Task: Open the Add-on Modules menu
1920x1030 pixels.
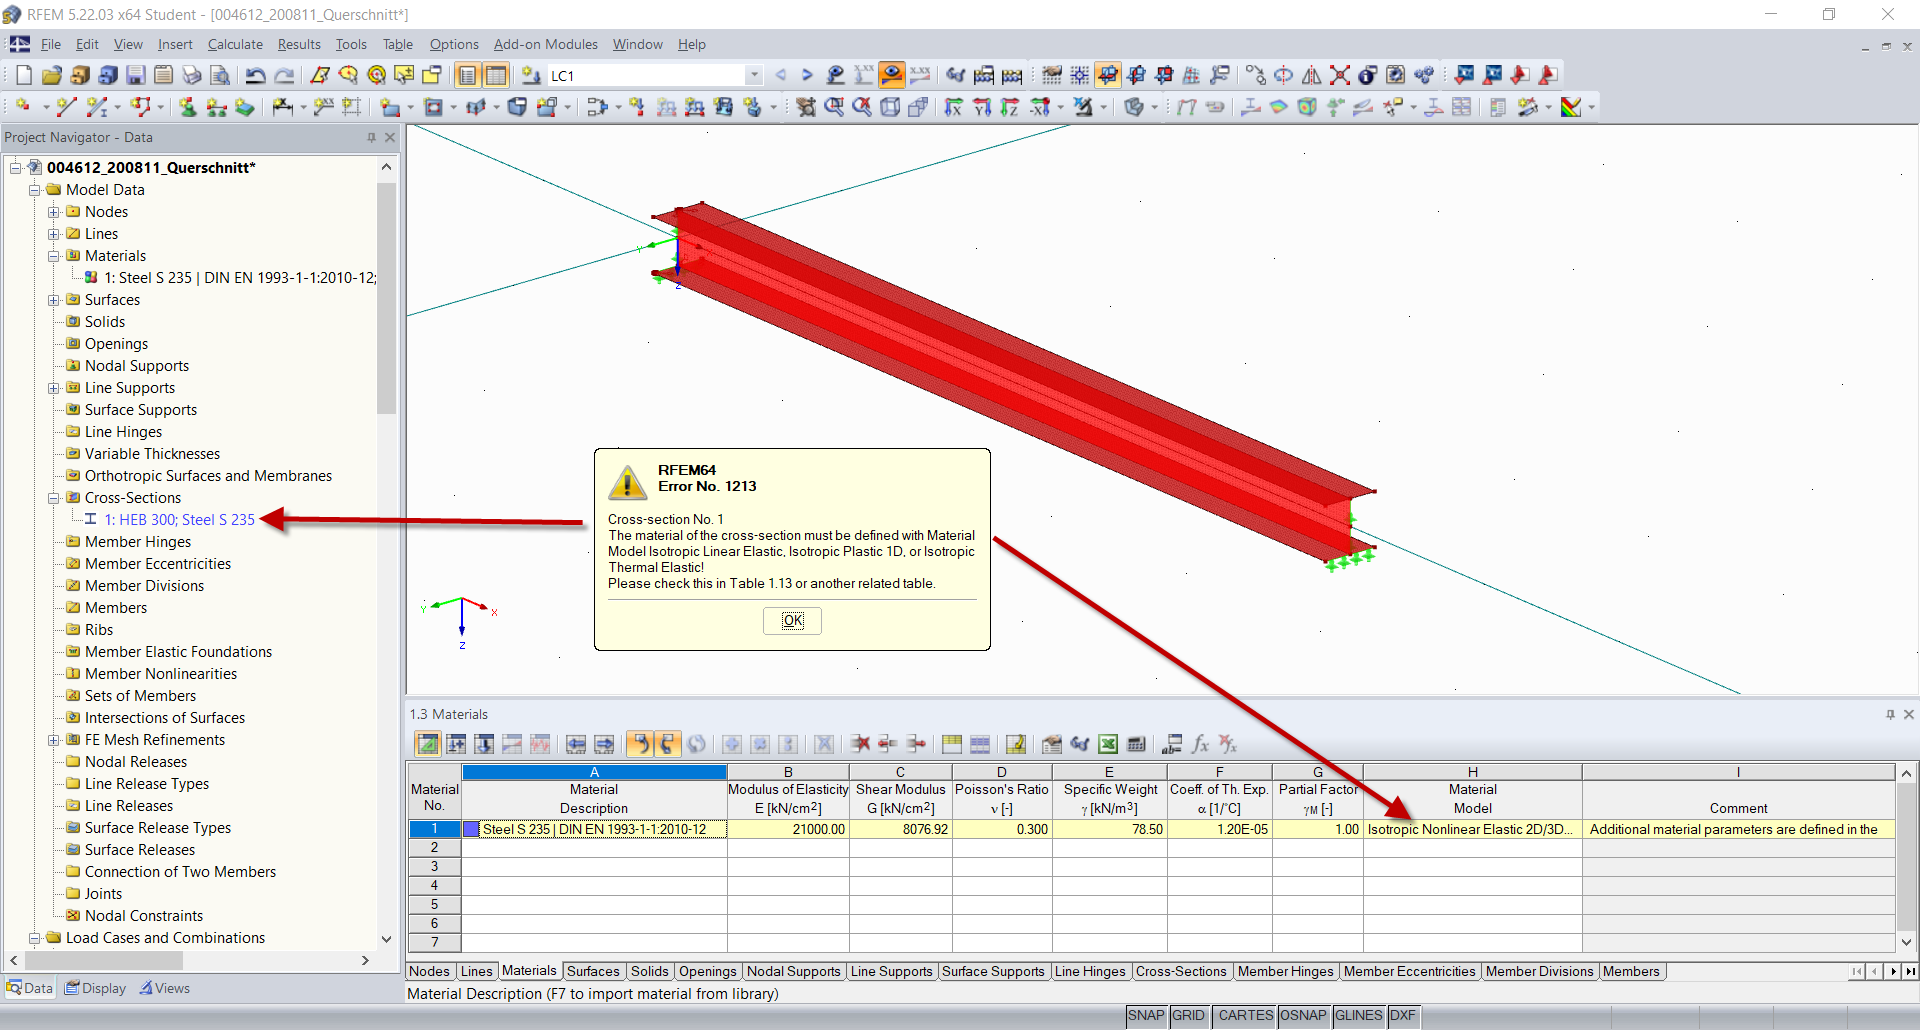Action: tap(546, 44)
